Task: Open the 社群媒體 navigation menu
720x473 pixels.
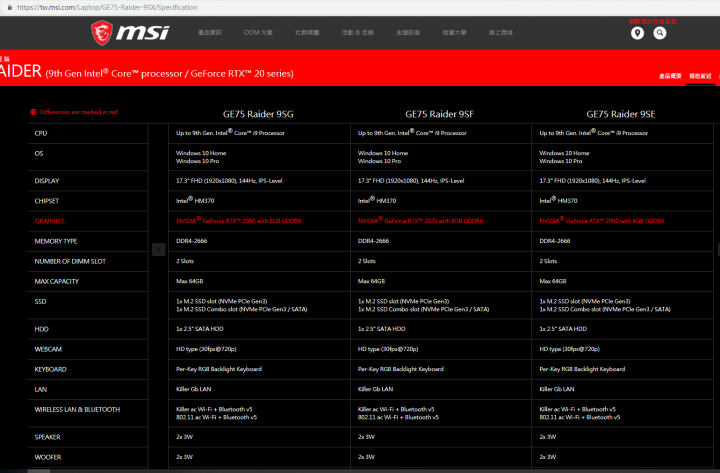Action: pyautogui.click(x=307, y=33)
